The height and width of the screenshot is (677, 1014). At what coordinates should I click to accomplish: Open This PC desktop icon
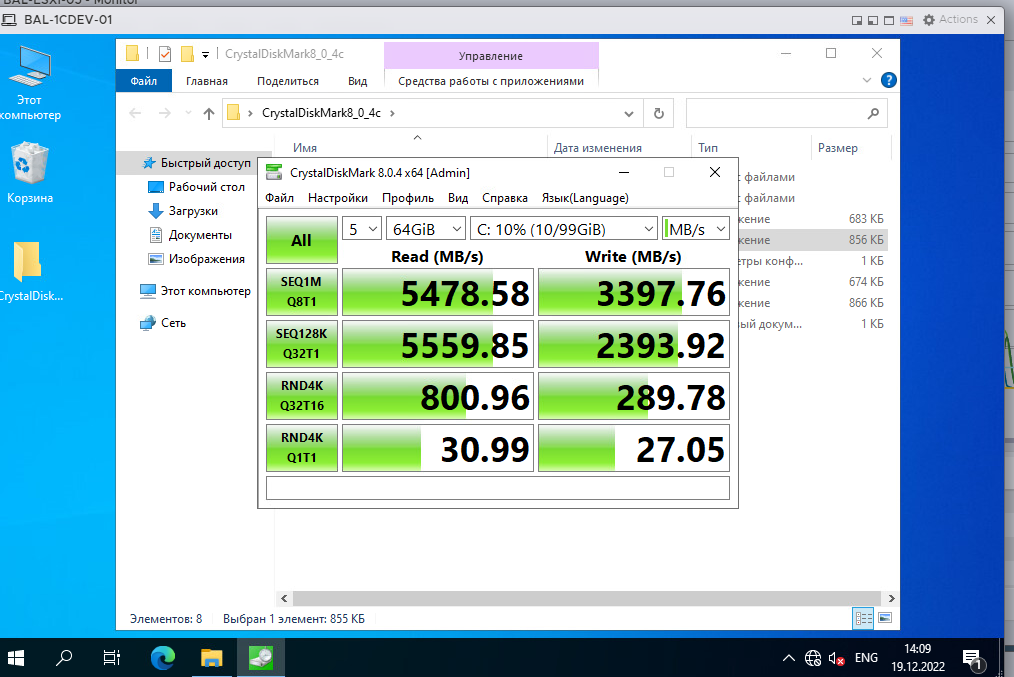click(x=29, y=83)
